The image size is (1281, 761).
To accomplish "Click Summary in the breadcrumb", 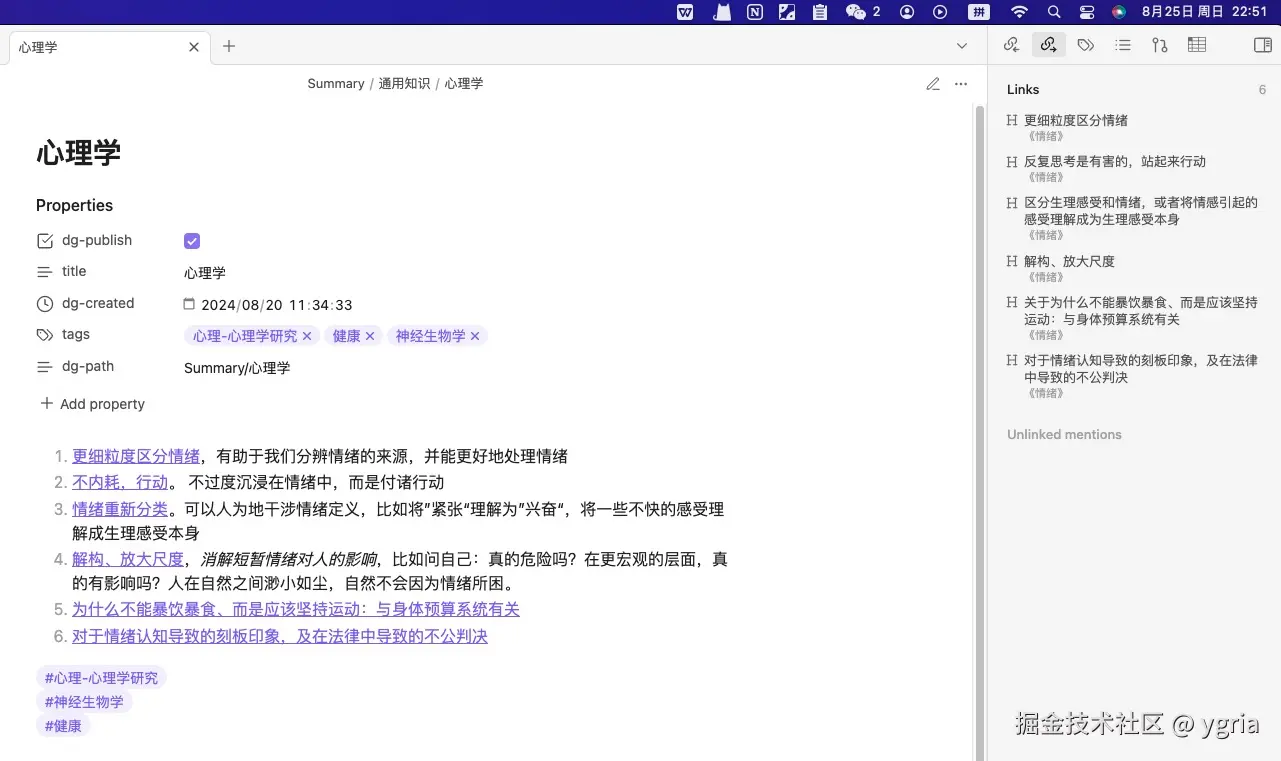I will click(x=336, y=84).
